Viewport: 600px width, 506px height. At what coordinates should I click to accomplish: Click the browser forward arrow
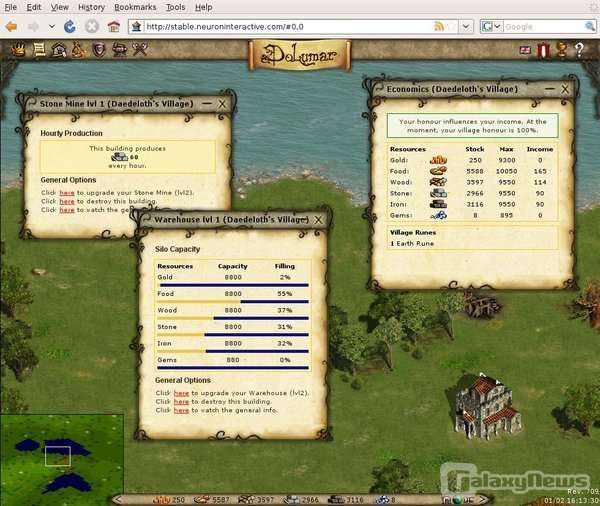tap(33, 26)
